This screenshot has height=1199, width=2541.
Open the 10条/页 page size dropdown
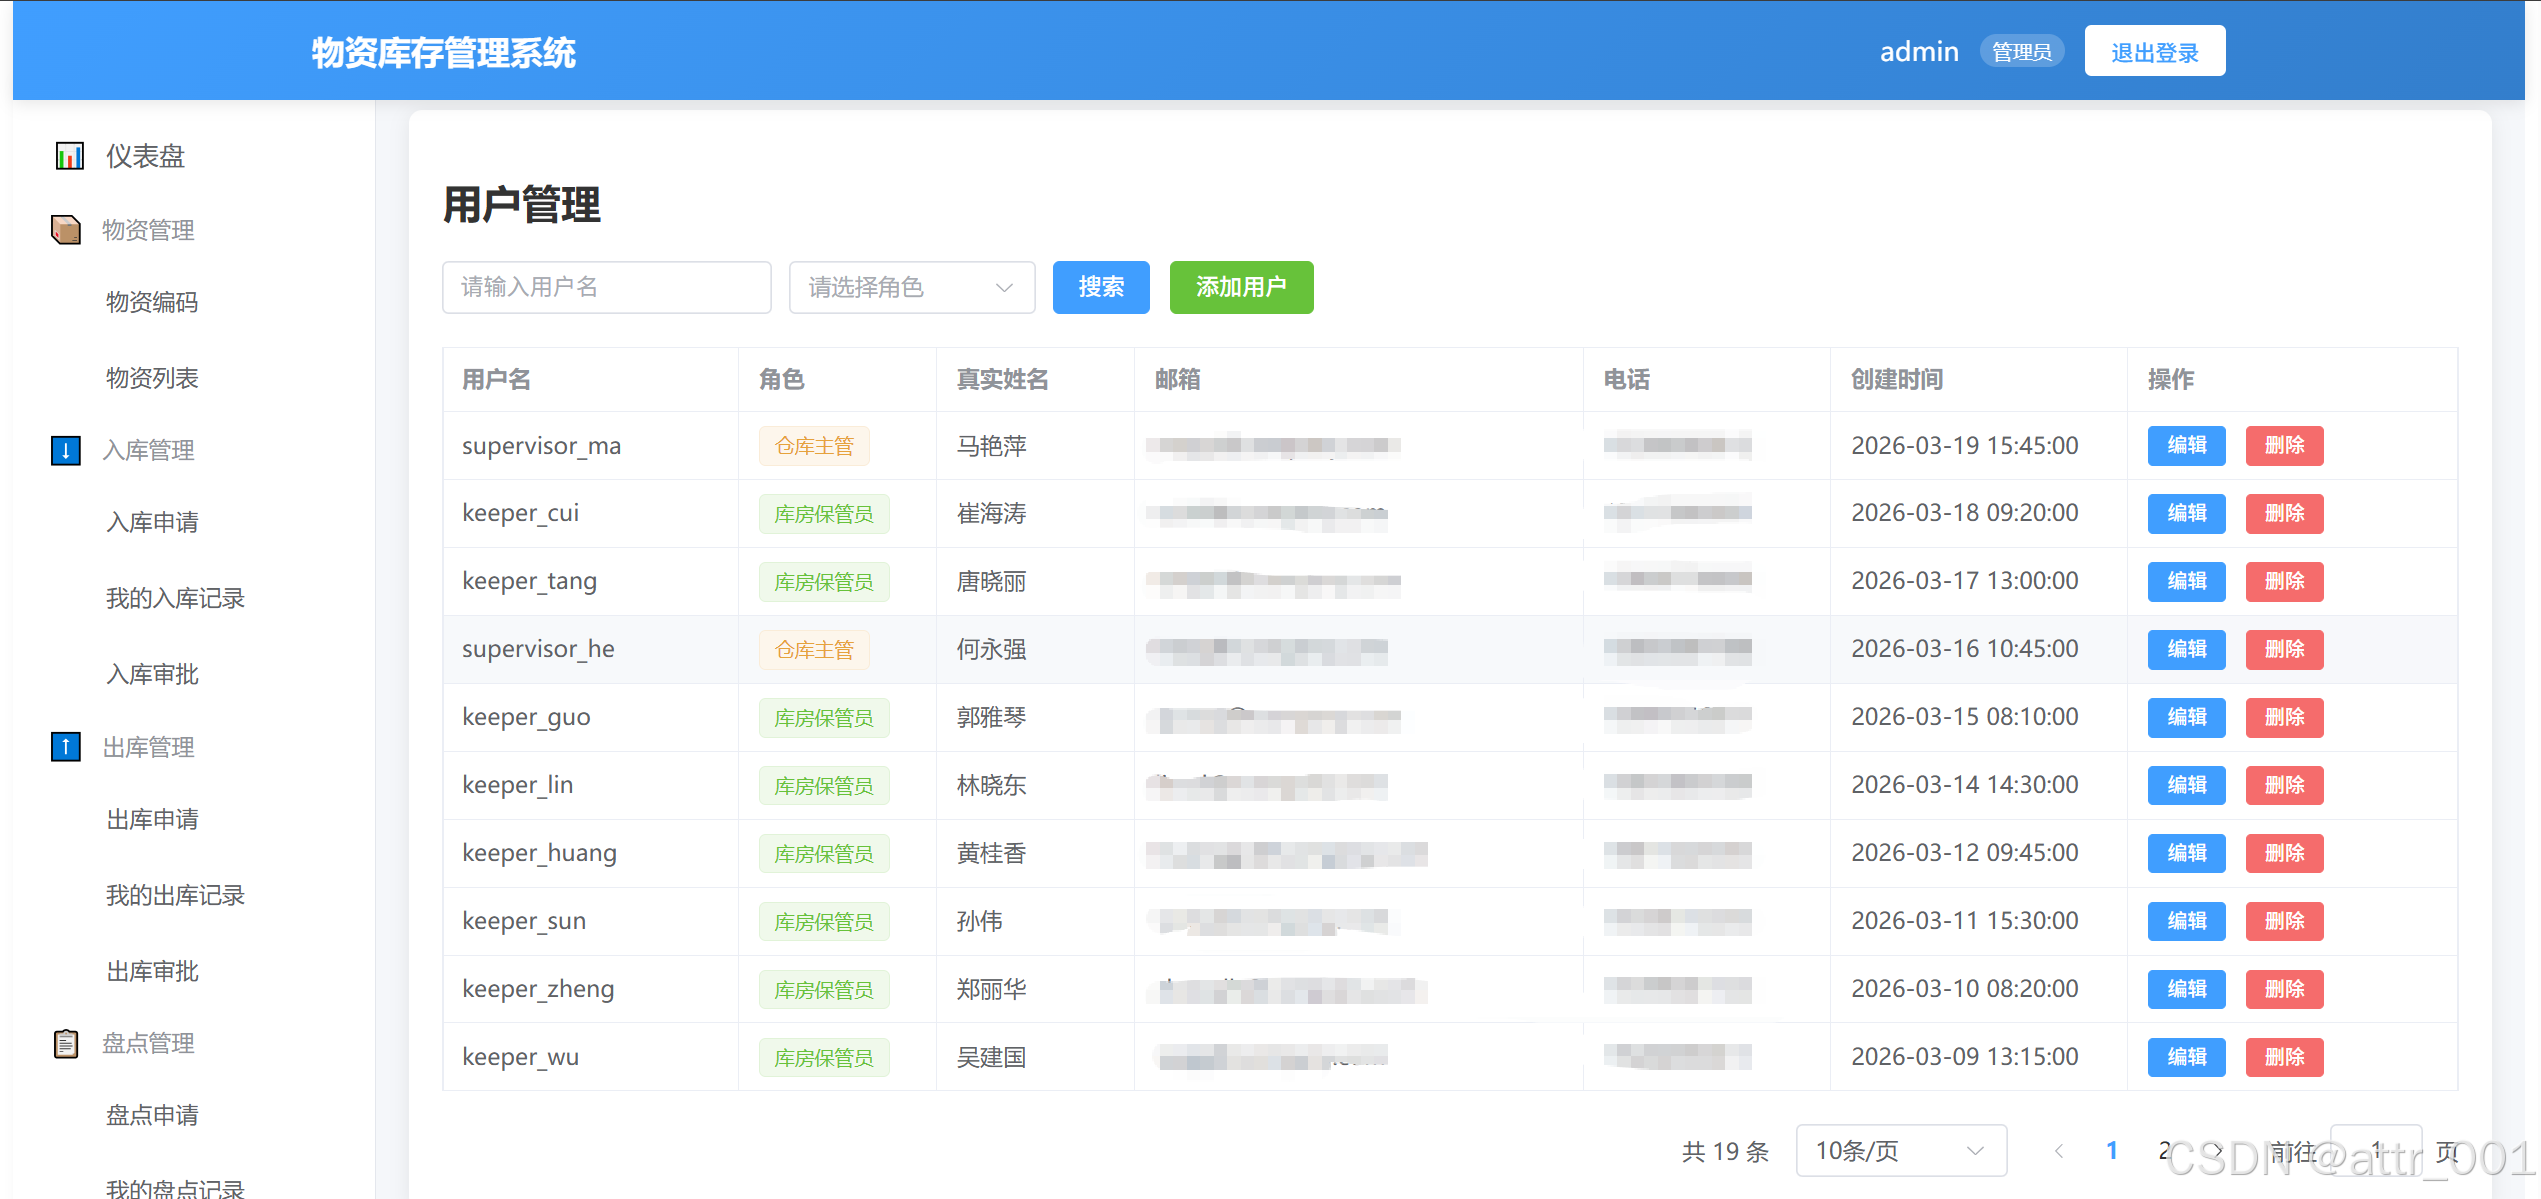click(1901, 1151)
